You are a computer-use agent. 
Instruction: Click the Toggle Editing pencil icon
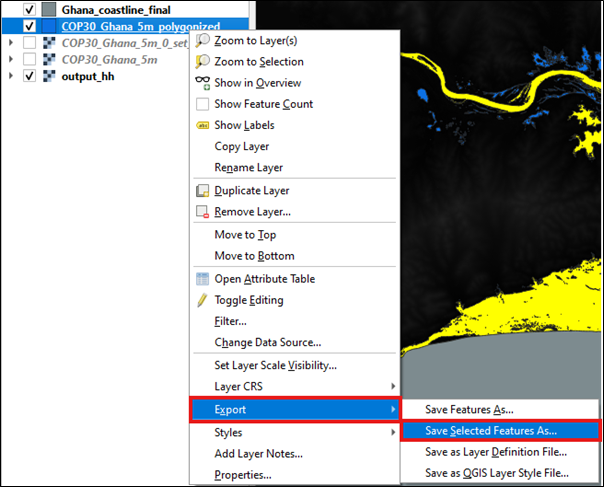point(202,300)
